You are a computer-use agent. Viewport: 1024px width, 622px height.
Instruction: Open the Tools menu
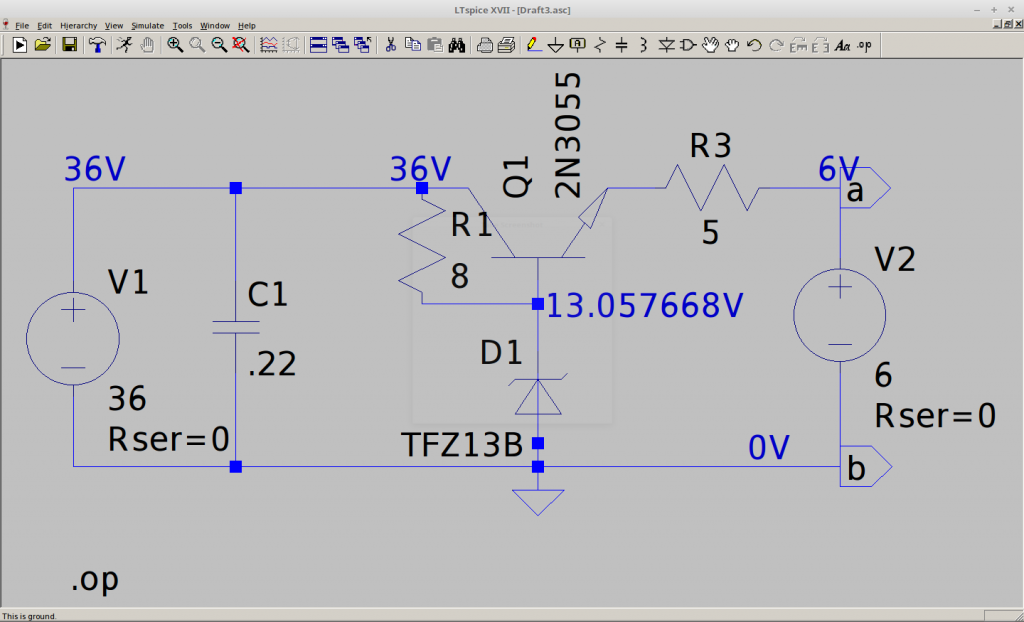[182, 25]
